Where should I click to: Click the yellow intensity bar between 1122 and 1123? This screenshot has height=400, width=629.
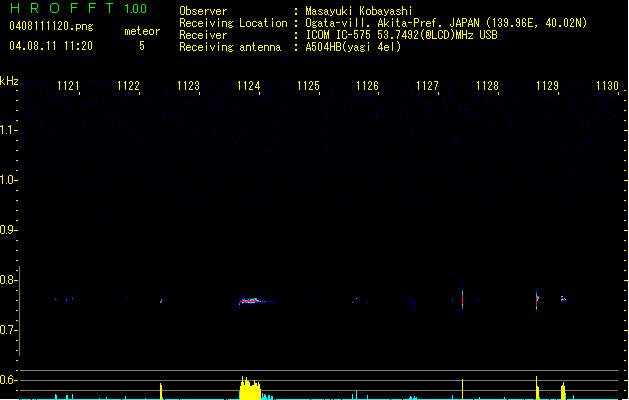point(161,391)
